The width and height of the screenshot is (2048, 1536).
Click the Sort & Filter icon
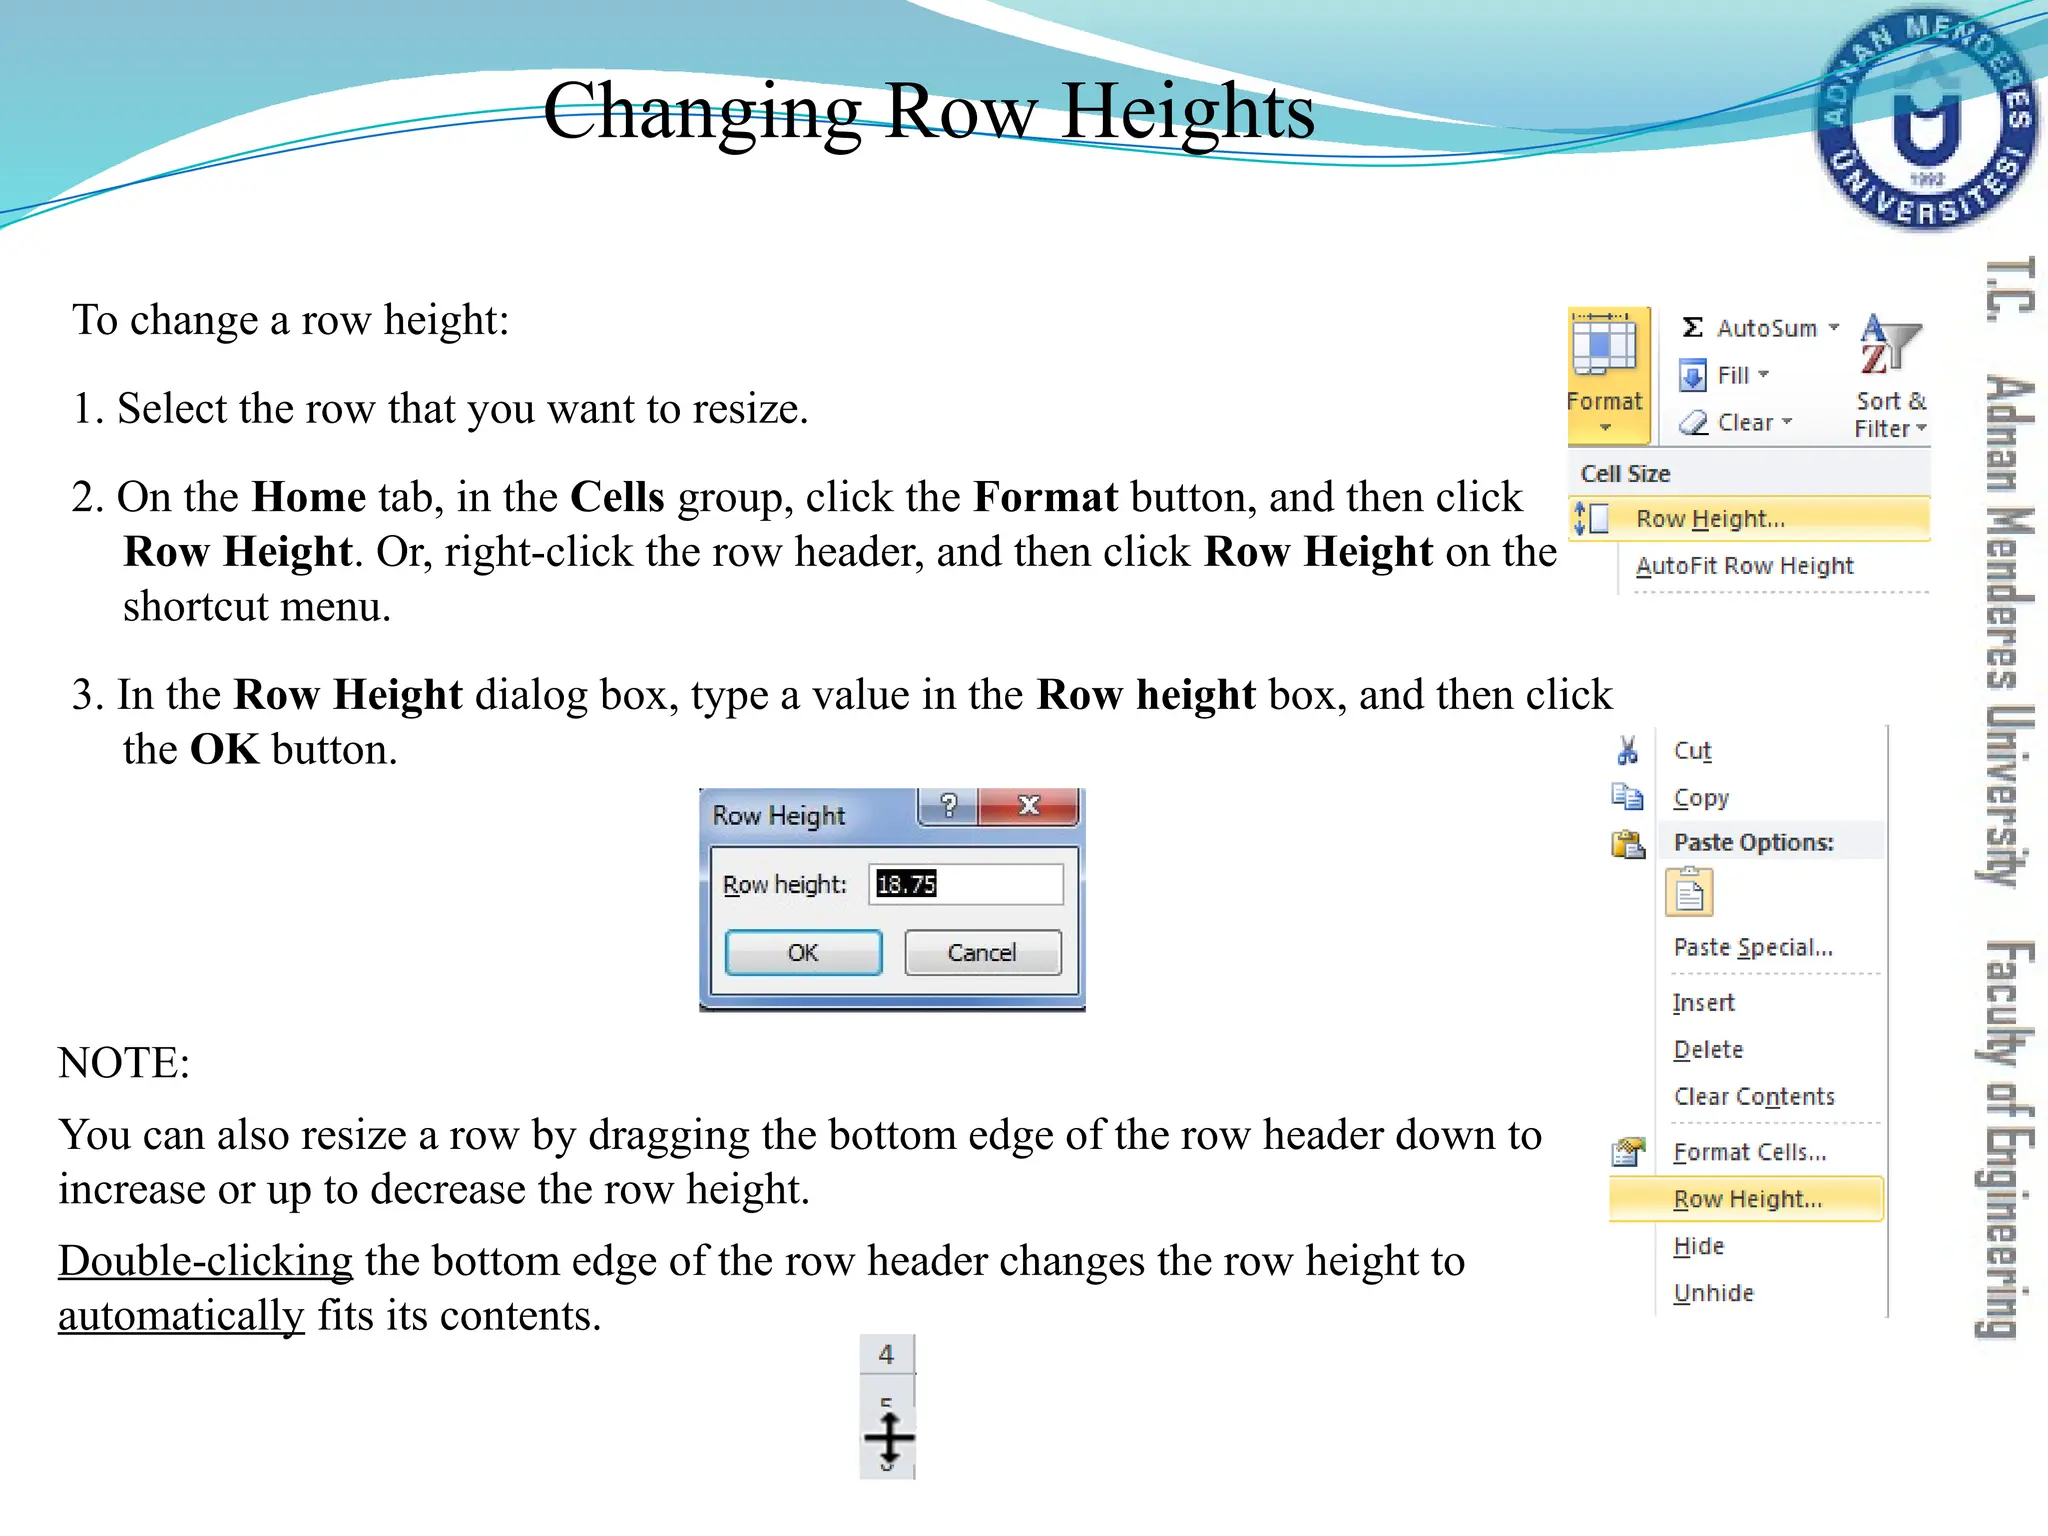(x=1889, y=346)
